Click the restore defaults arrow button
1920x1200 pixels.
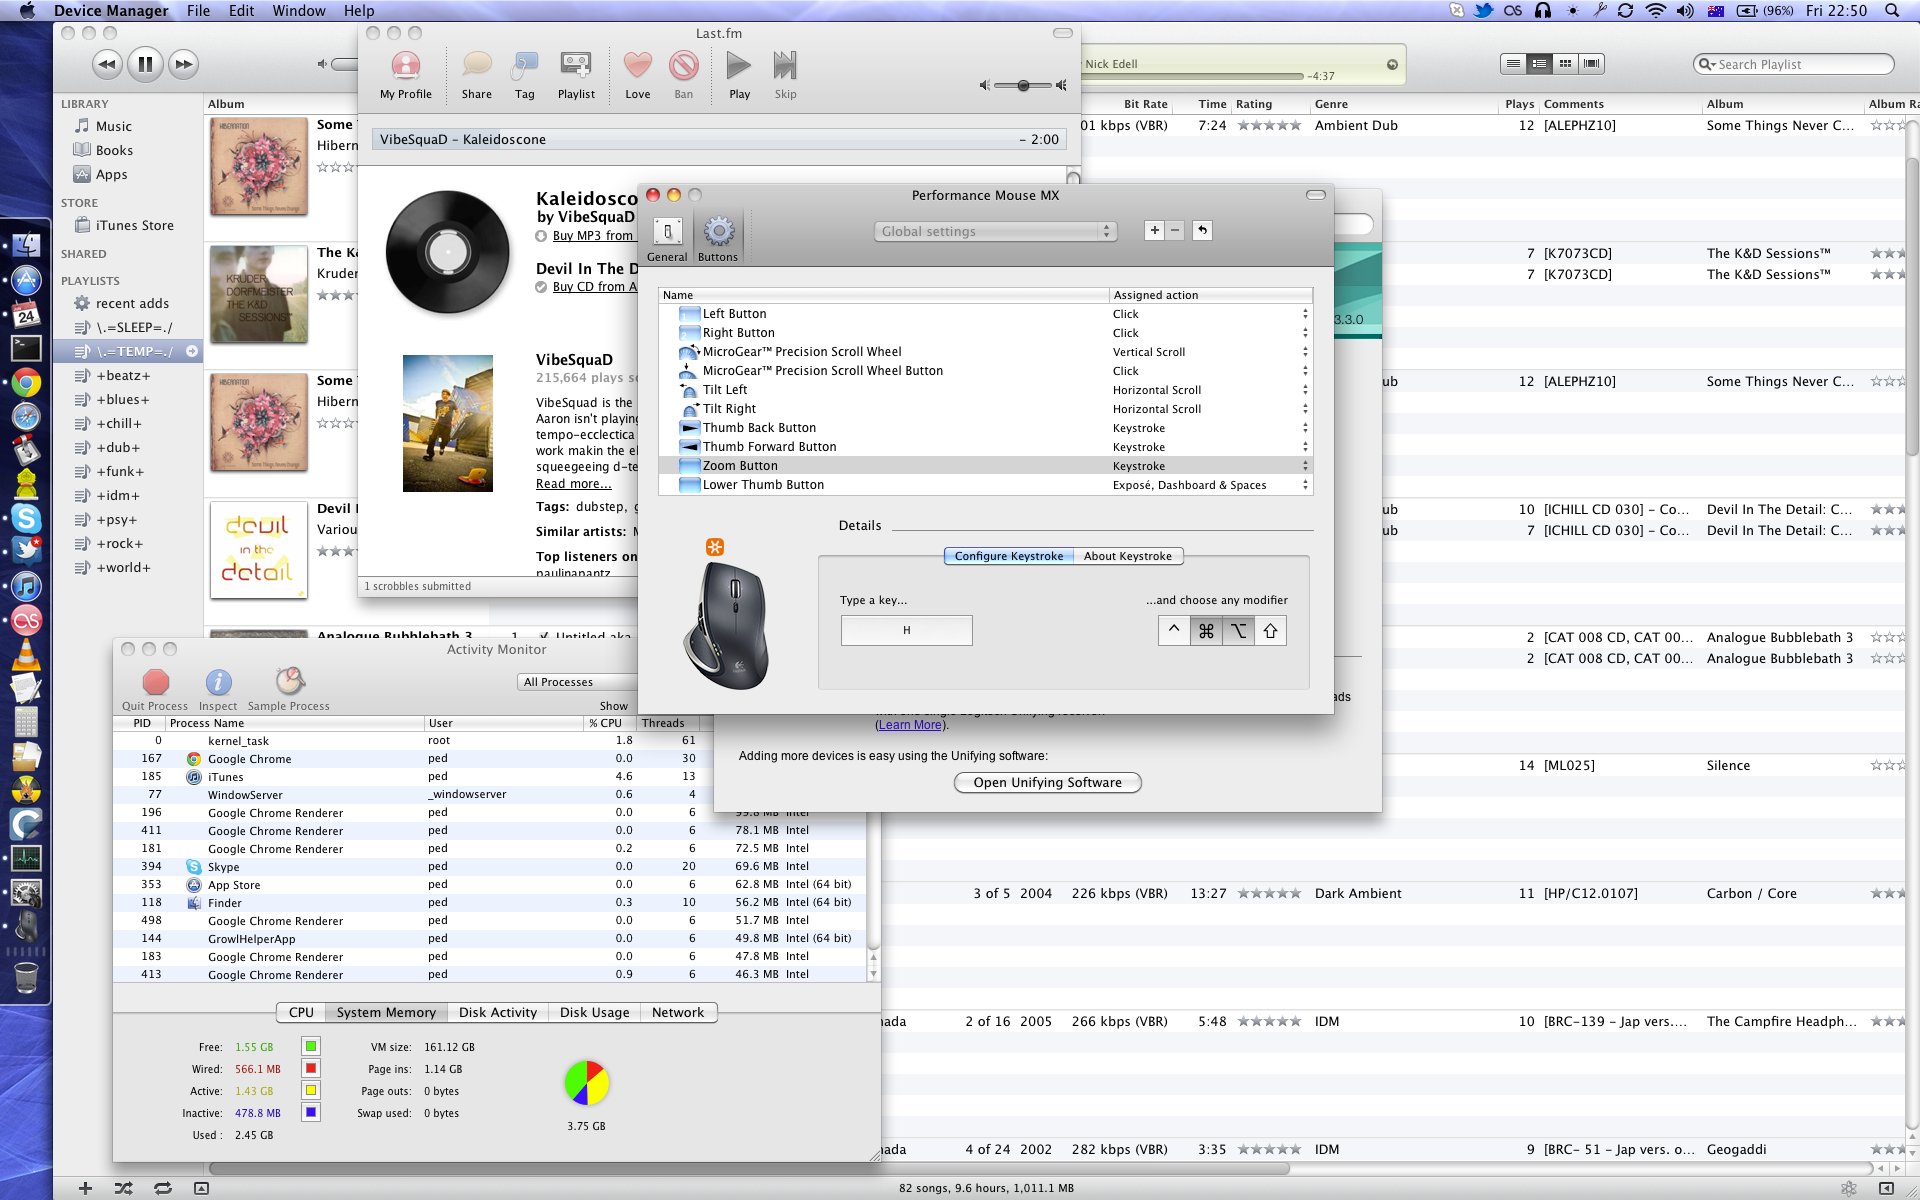[1202, 230]
